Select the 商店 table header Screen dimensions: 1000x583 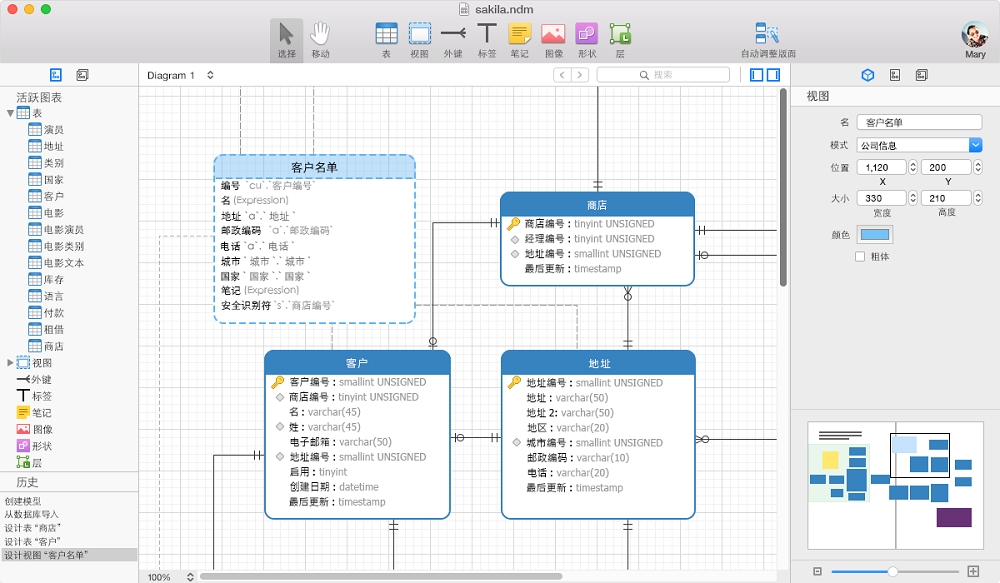point(597,205)
